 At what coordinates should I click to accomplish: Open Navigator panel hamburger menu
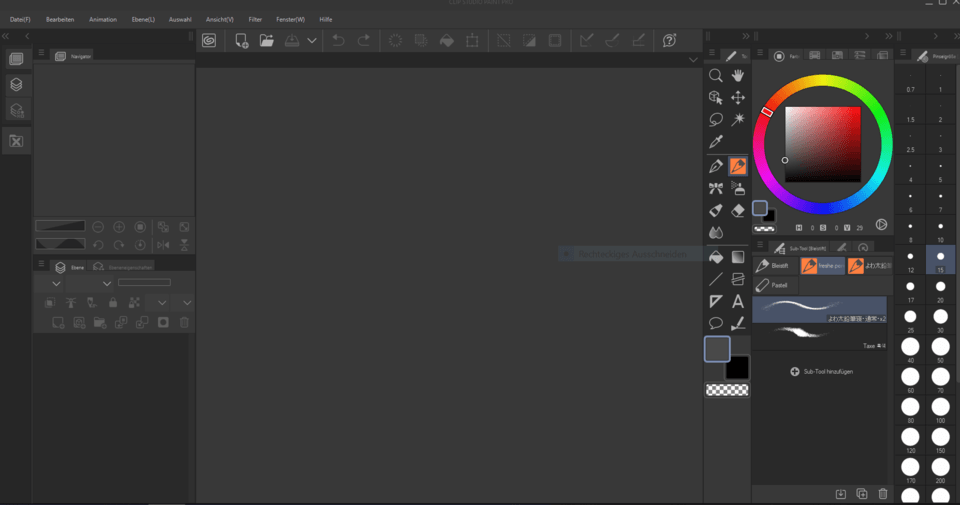[x=41, y=53]
